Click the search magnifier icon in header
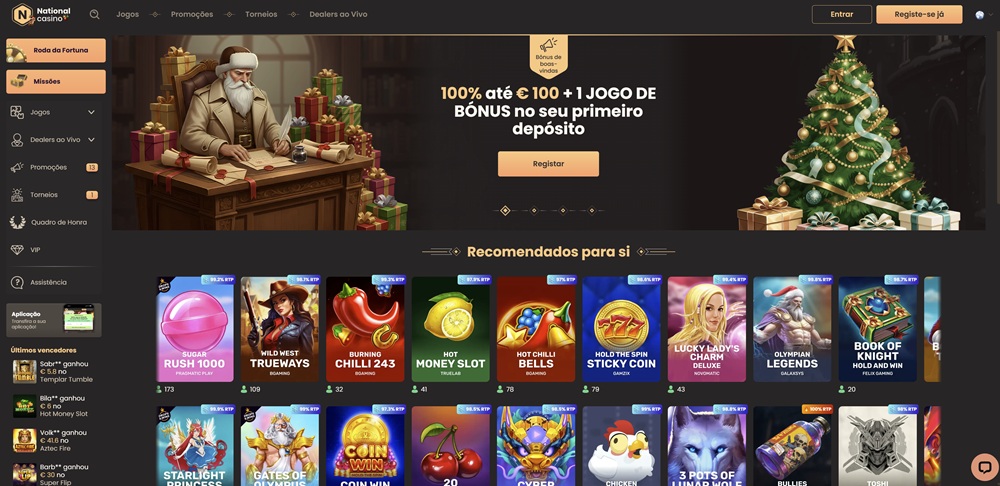Image resolution: width=1000 pixels, height=486 pixels. [94, 14]
